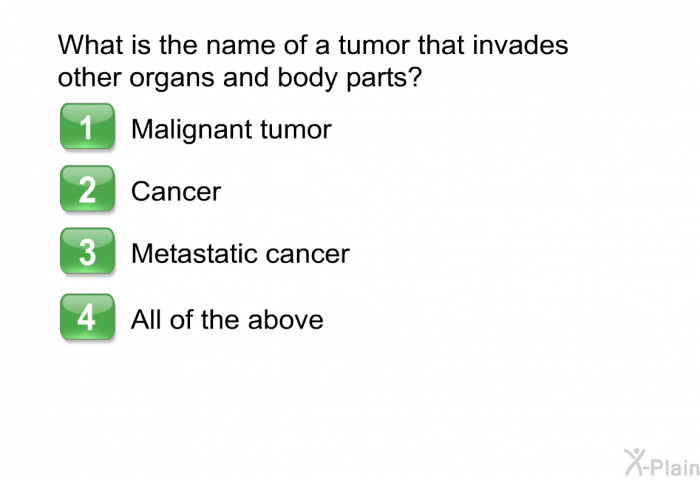Image resolution: width=700 pixels, height=480 pixels.
Task: Click the line "other organs and body parts?"
Action: pos(240,78)
